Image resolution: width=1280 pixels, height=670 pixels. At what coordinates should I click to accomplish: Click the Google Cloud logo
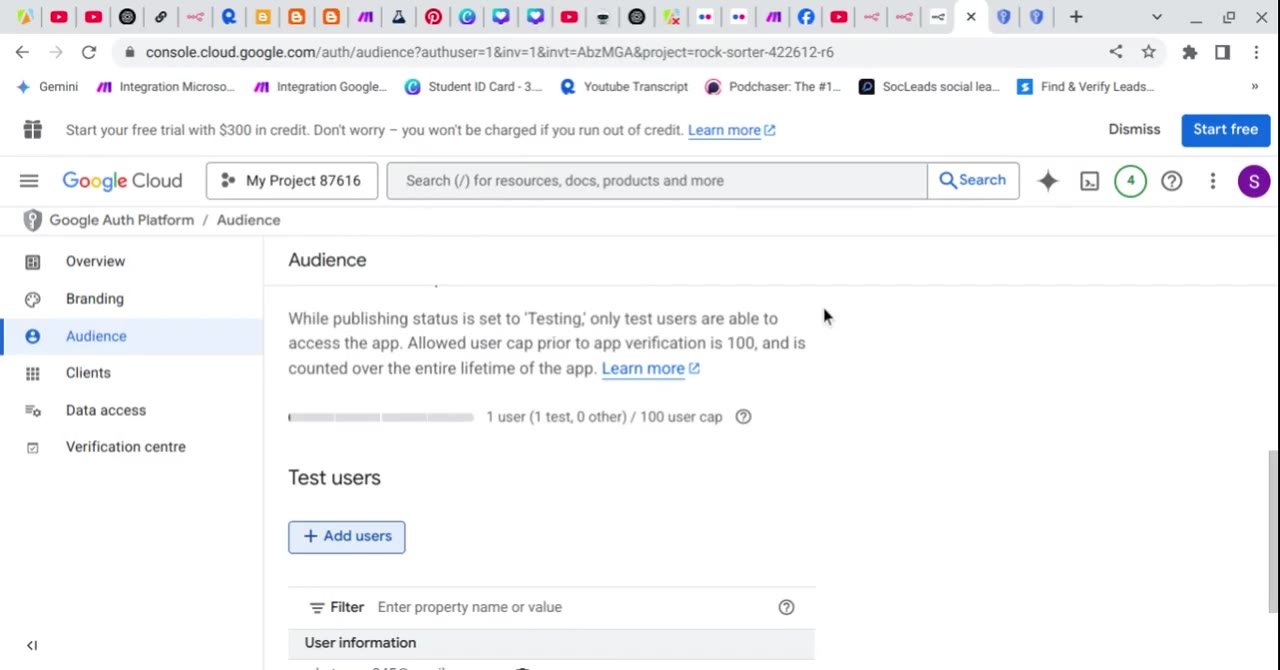point(122,181)
